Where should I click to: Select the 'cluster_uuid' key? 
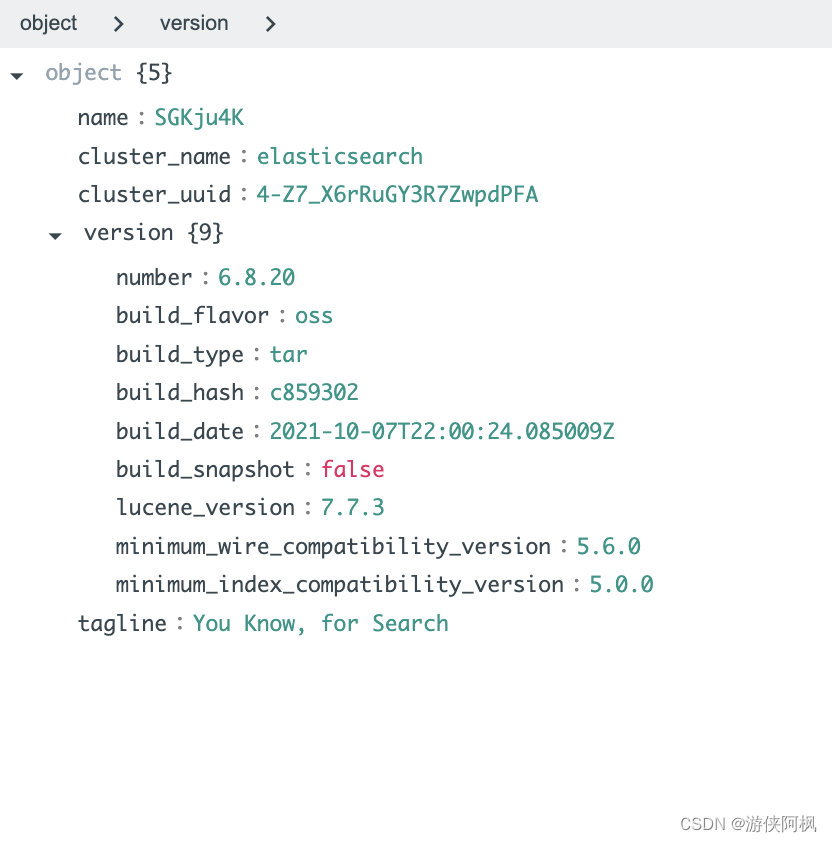154,194
